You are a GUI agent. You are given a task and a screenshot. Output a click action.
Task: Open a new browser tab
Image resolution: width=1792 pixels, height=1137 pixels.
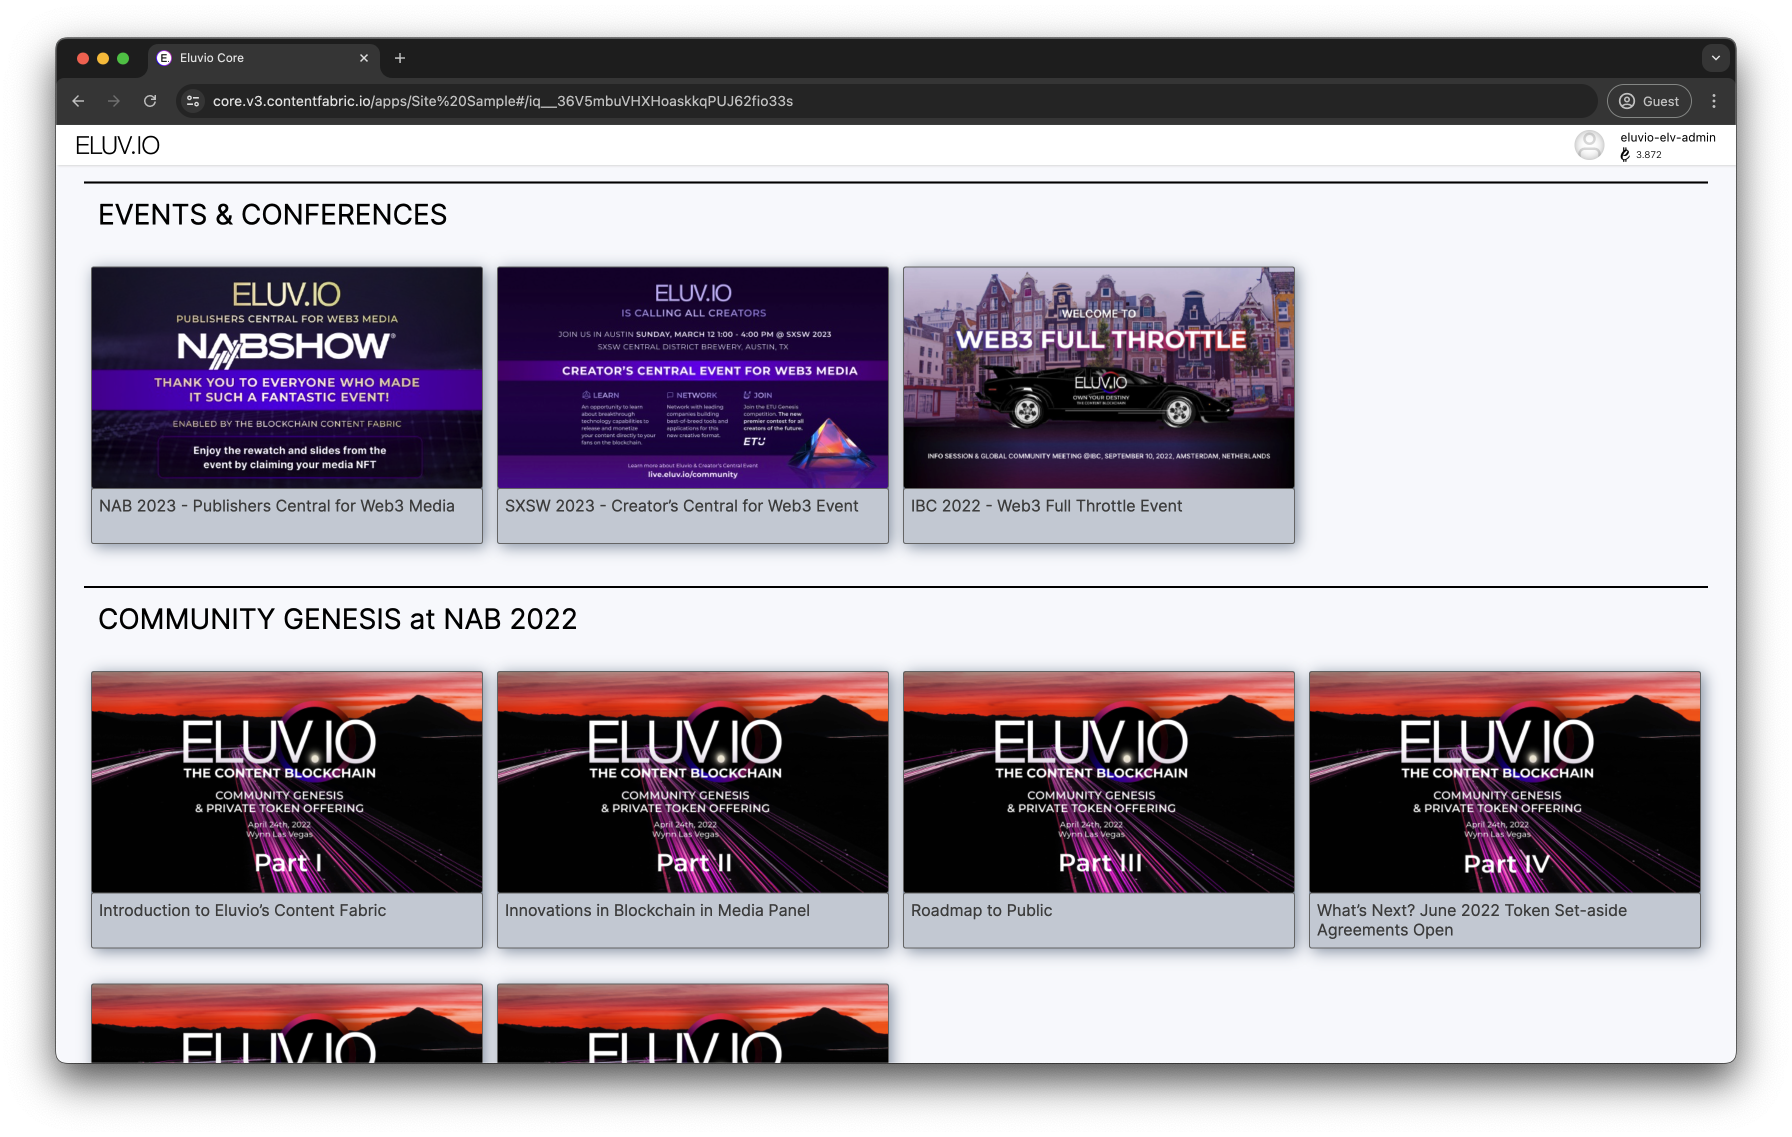pos(400,58)
